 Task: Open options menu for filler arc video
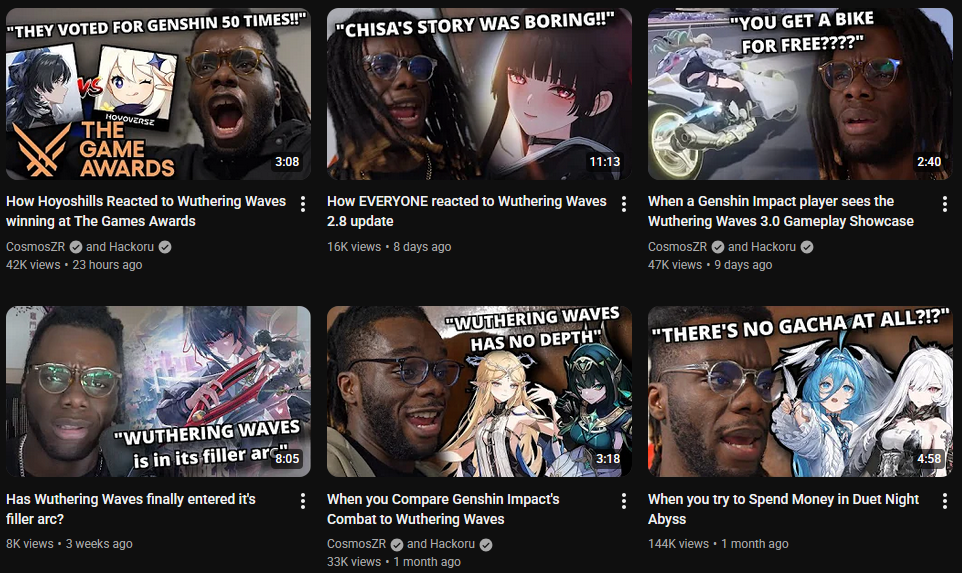coord(302,501)
